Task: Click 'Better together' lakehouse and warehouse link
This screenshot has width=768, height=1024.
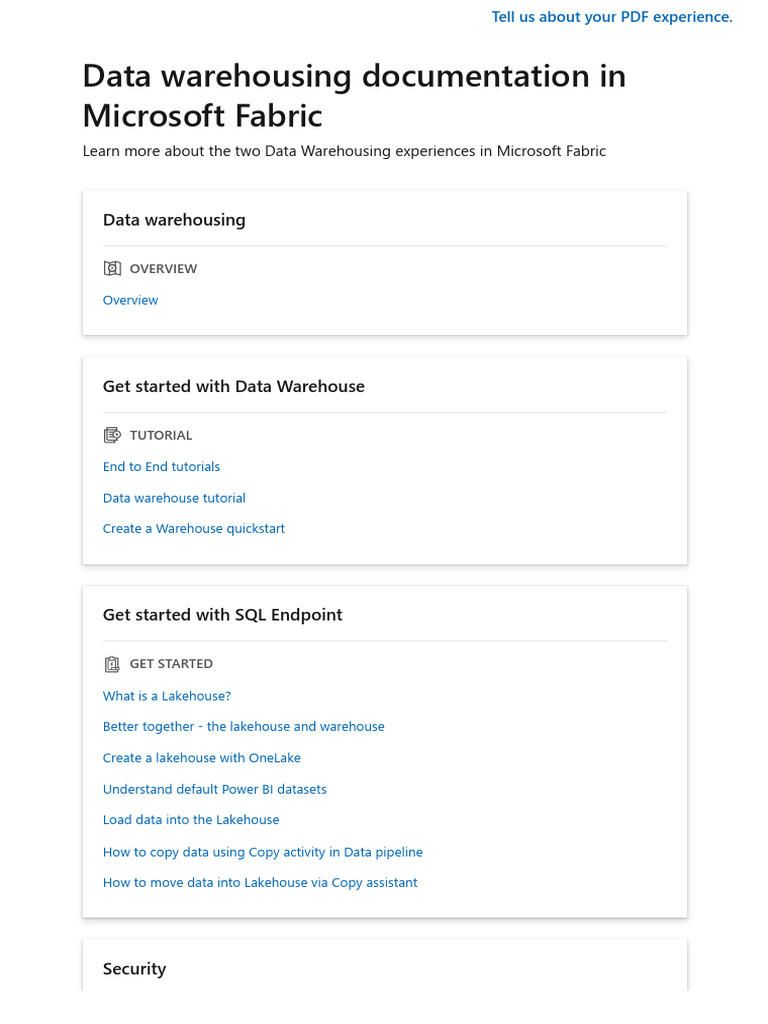Action: click(243, 727)
